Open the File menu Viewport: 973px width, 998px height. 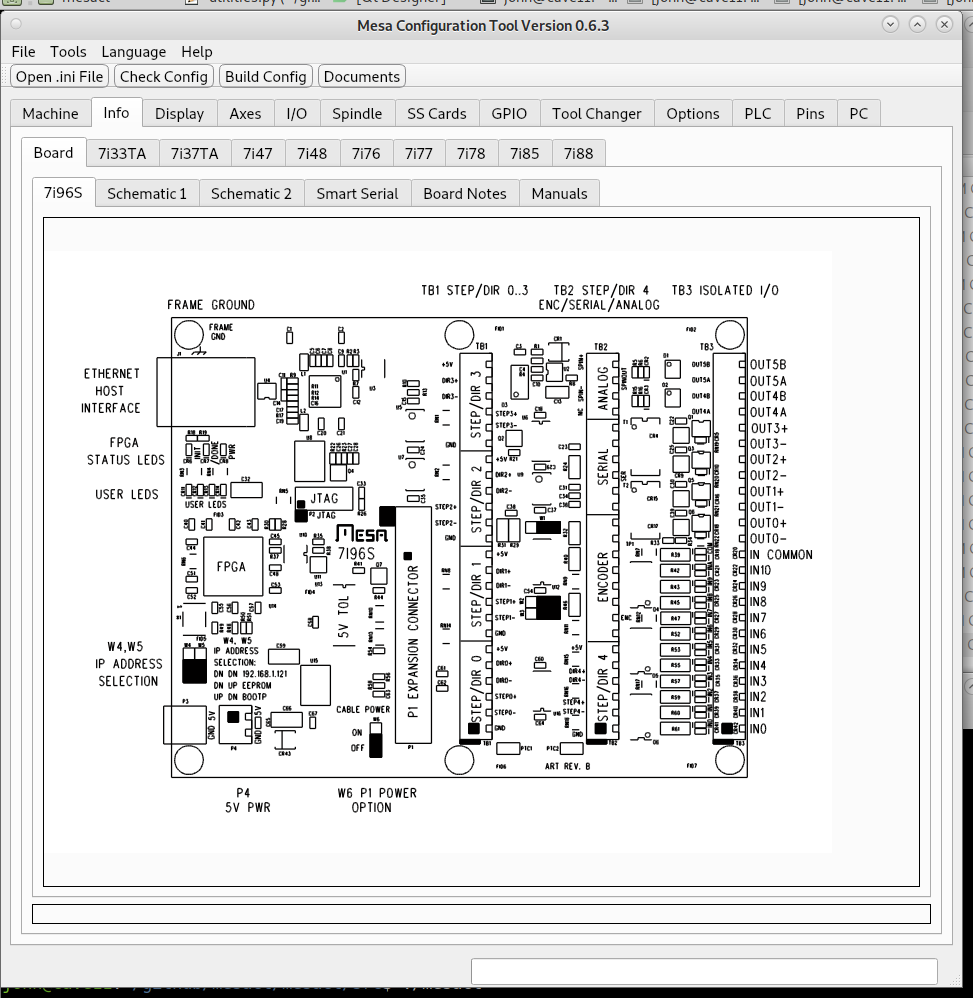[x=24, y=52]
